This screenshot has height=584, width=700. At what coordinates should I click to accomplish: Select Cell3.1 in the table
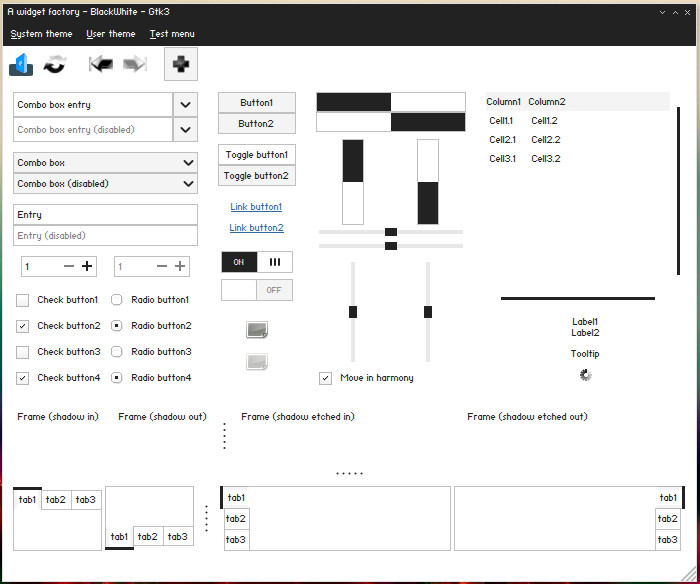pyautogui.click(x=502, y=159)
